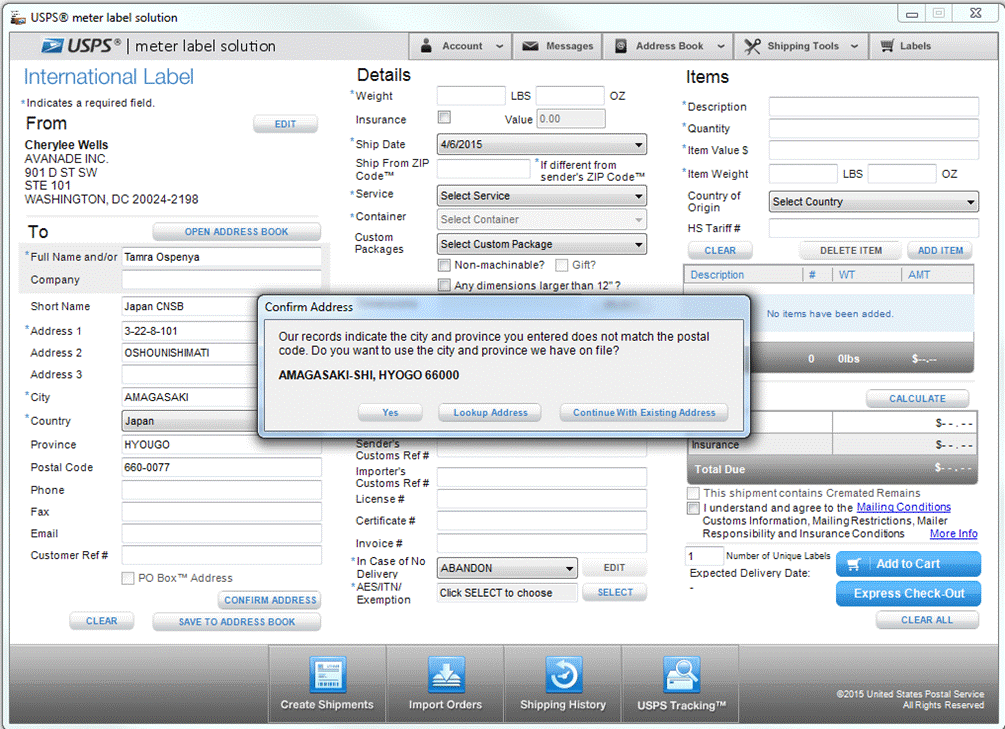Viewport: 1005px width, 729px height.
Task: Check Any dimensions larger than 12" box
Action: 444,285
